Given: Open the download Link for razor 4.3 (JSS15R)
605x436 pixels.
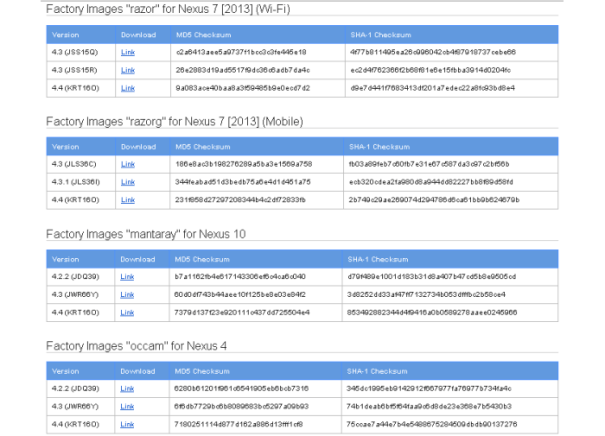Looking at the screenshot, I should click(x=128, y=70).
